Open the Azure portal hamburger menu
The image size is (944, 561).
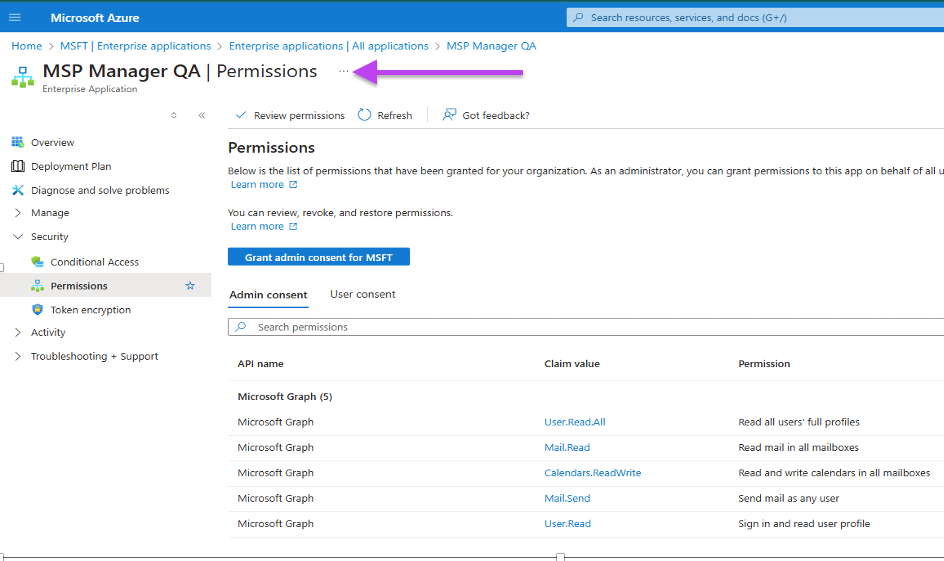[14, 17]
